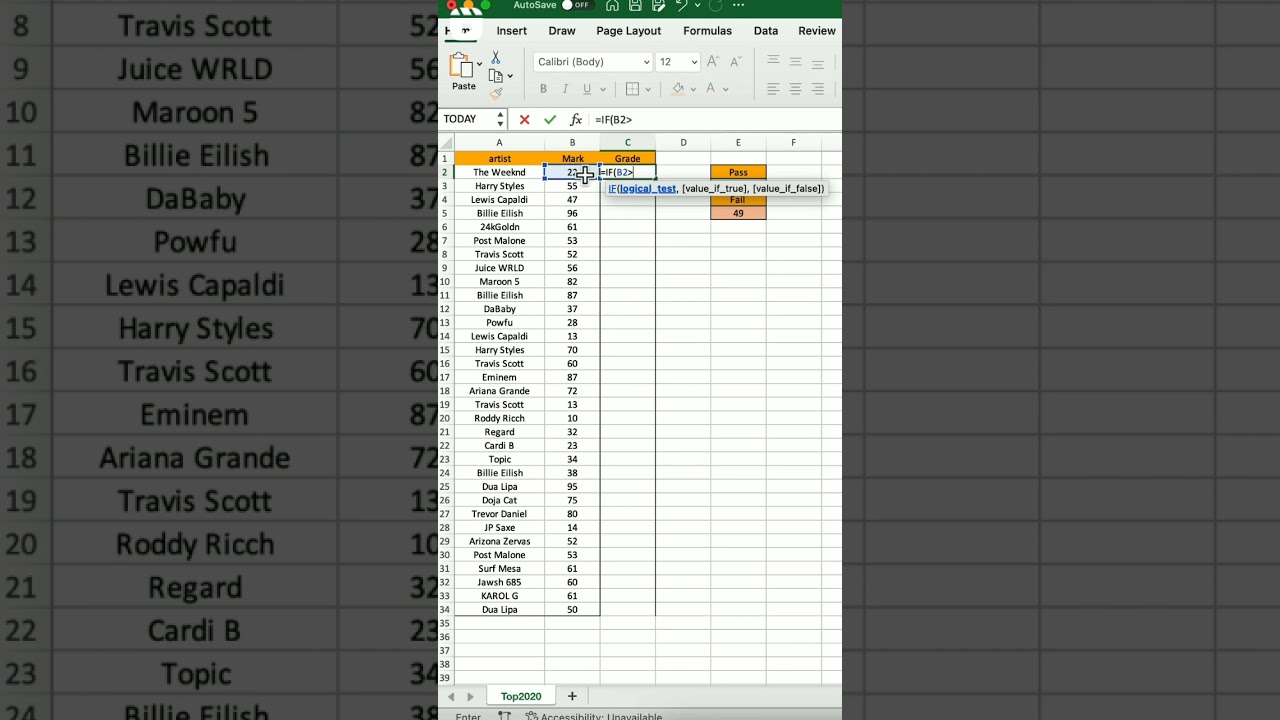Click the fx Insert Function icon
The width and height of the screenshot is (1280, 720).
[576, 119]
